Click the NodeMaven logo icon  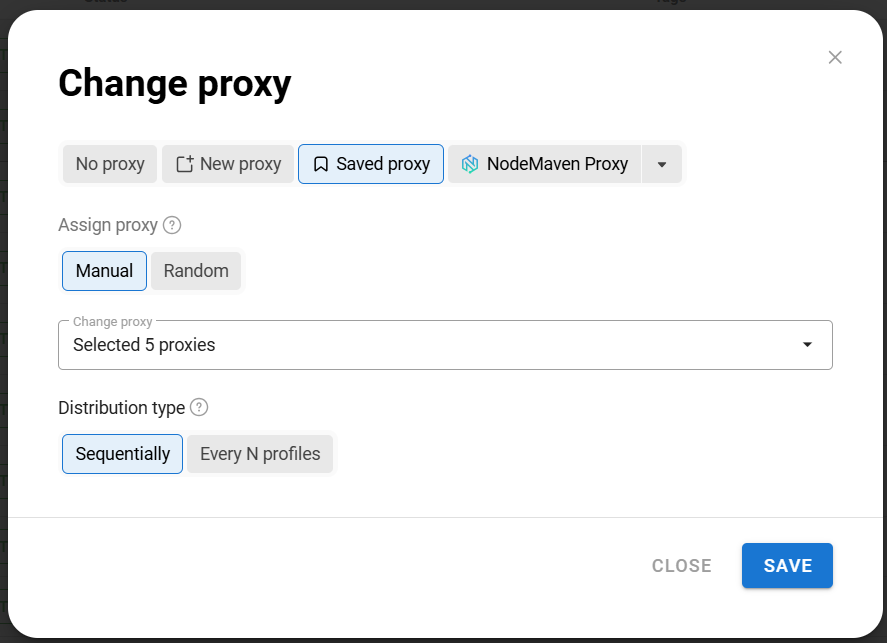coord(470,164)
